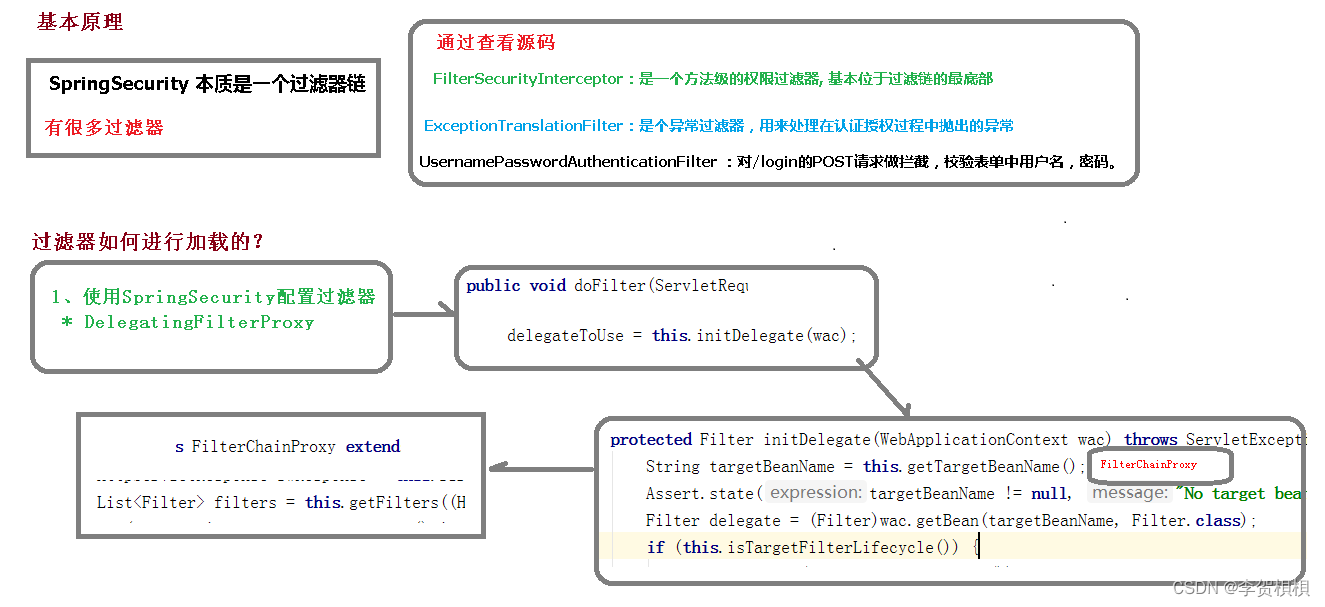Click the code public void doFilter(ServletReq

(607, 286)
